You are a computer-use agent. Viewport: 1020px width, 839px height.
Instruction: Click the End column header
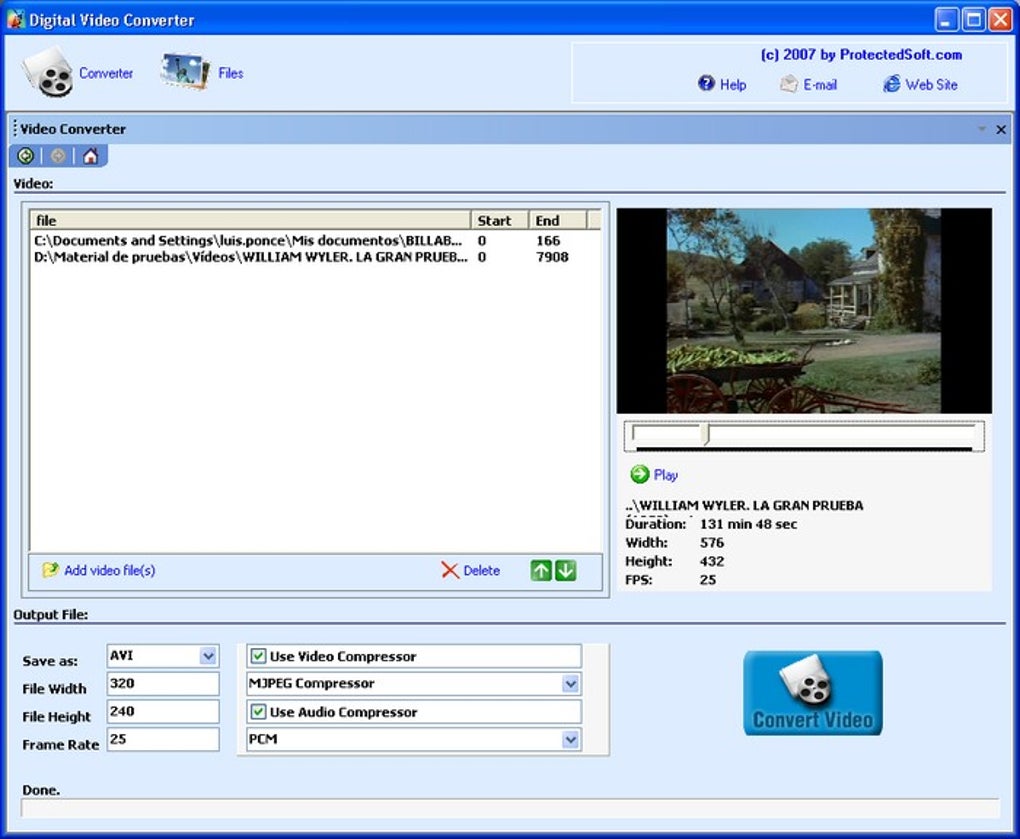coord(558,220)
